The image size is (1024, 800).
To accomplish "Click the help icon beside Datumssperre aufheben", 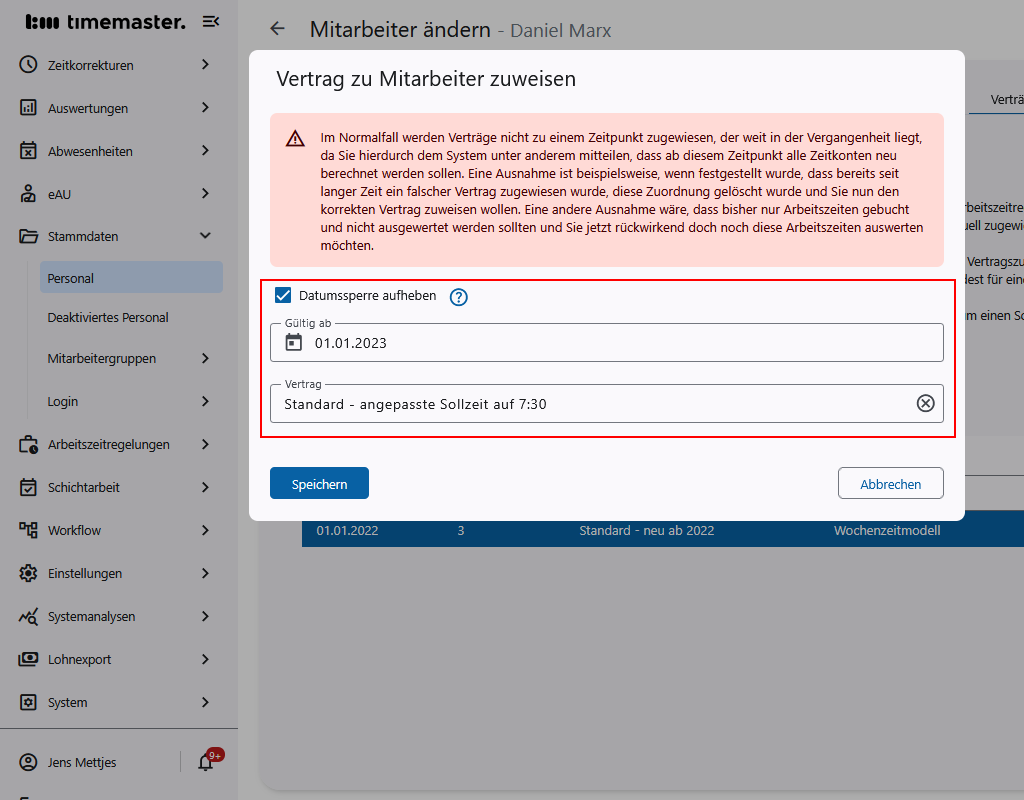I will click(x=458, y=296).
